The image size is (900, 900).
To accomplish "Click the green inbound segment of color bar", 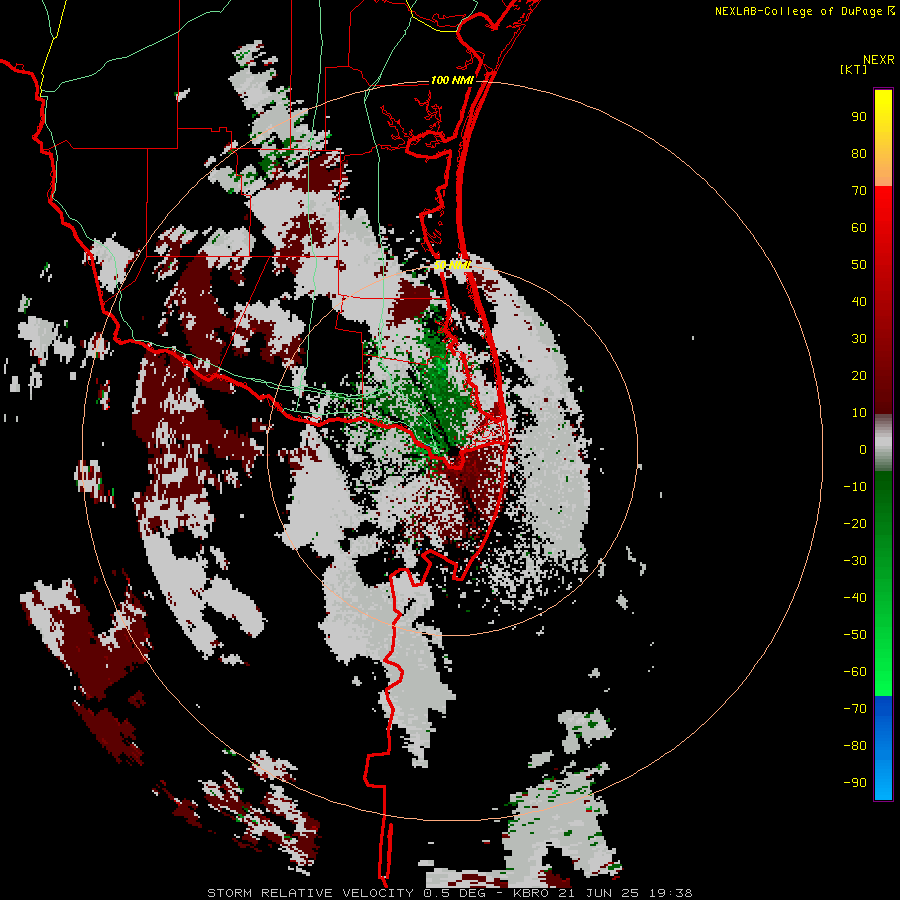I will [x=883, y=584].
